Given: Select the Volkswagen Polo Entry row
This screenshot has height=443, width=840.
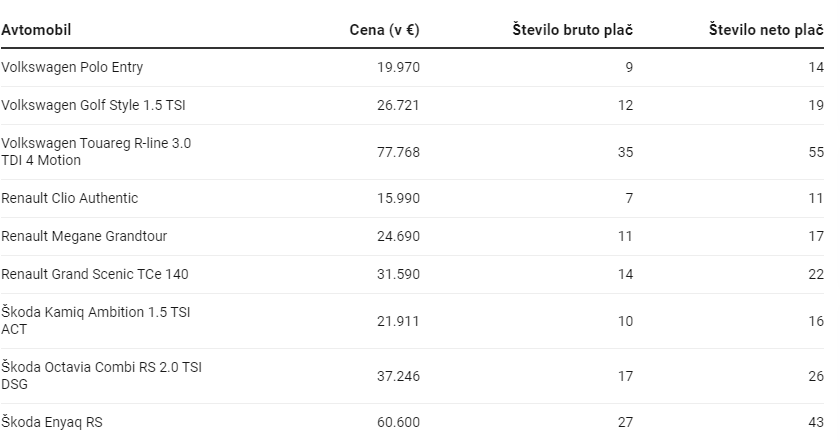Looking at the screenshot, I should (72, 67).
